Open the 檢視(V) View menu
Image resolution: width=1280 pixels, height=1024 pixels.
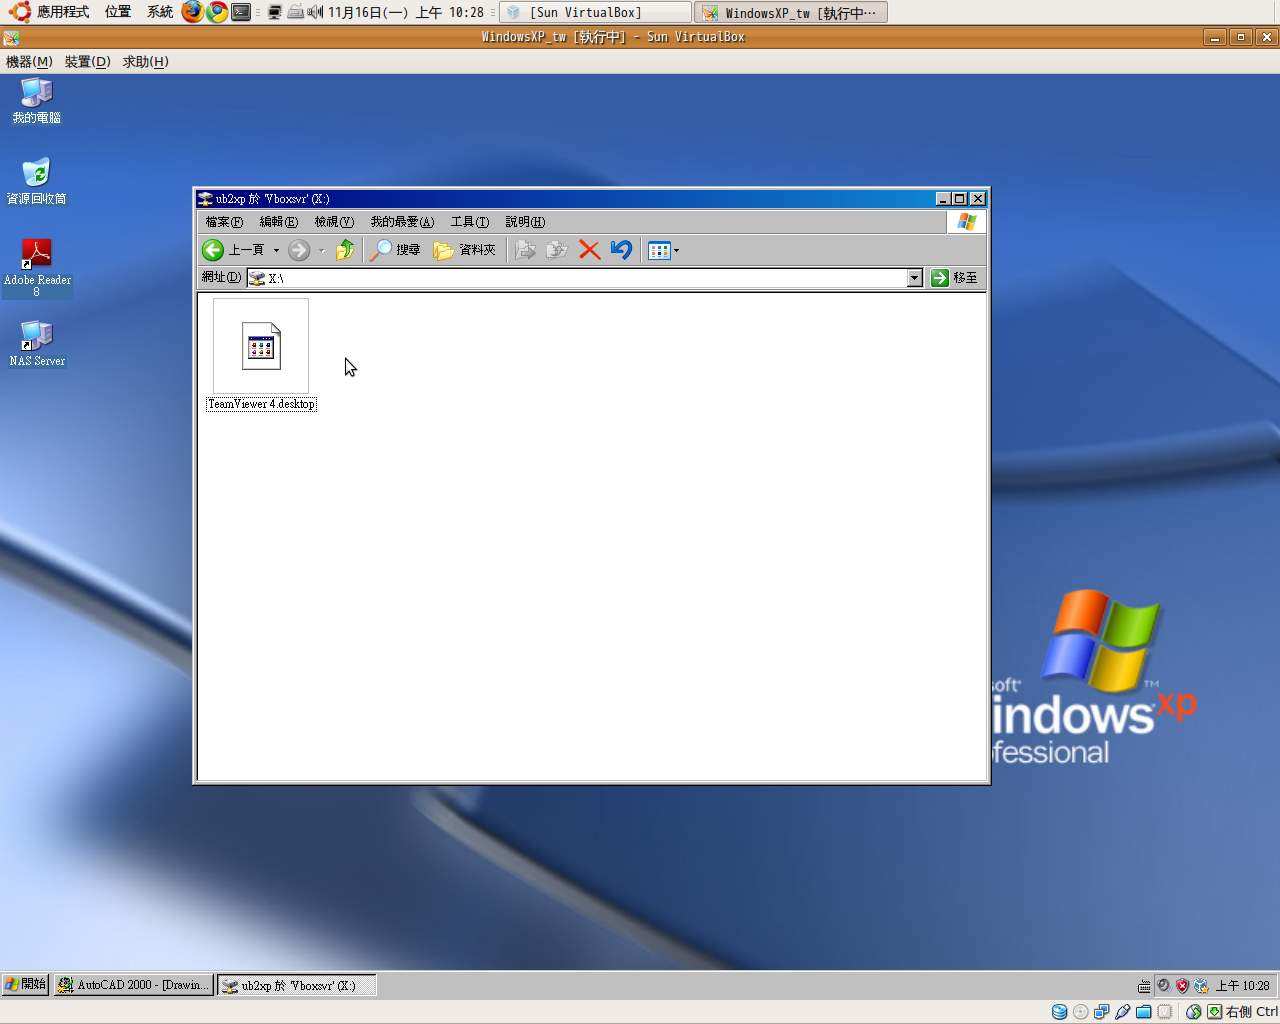(334, 222)
